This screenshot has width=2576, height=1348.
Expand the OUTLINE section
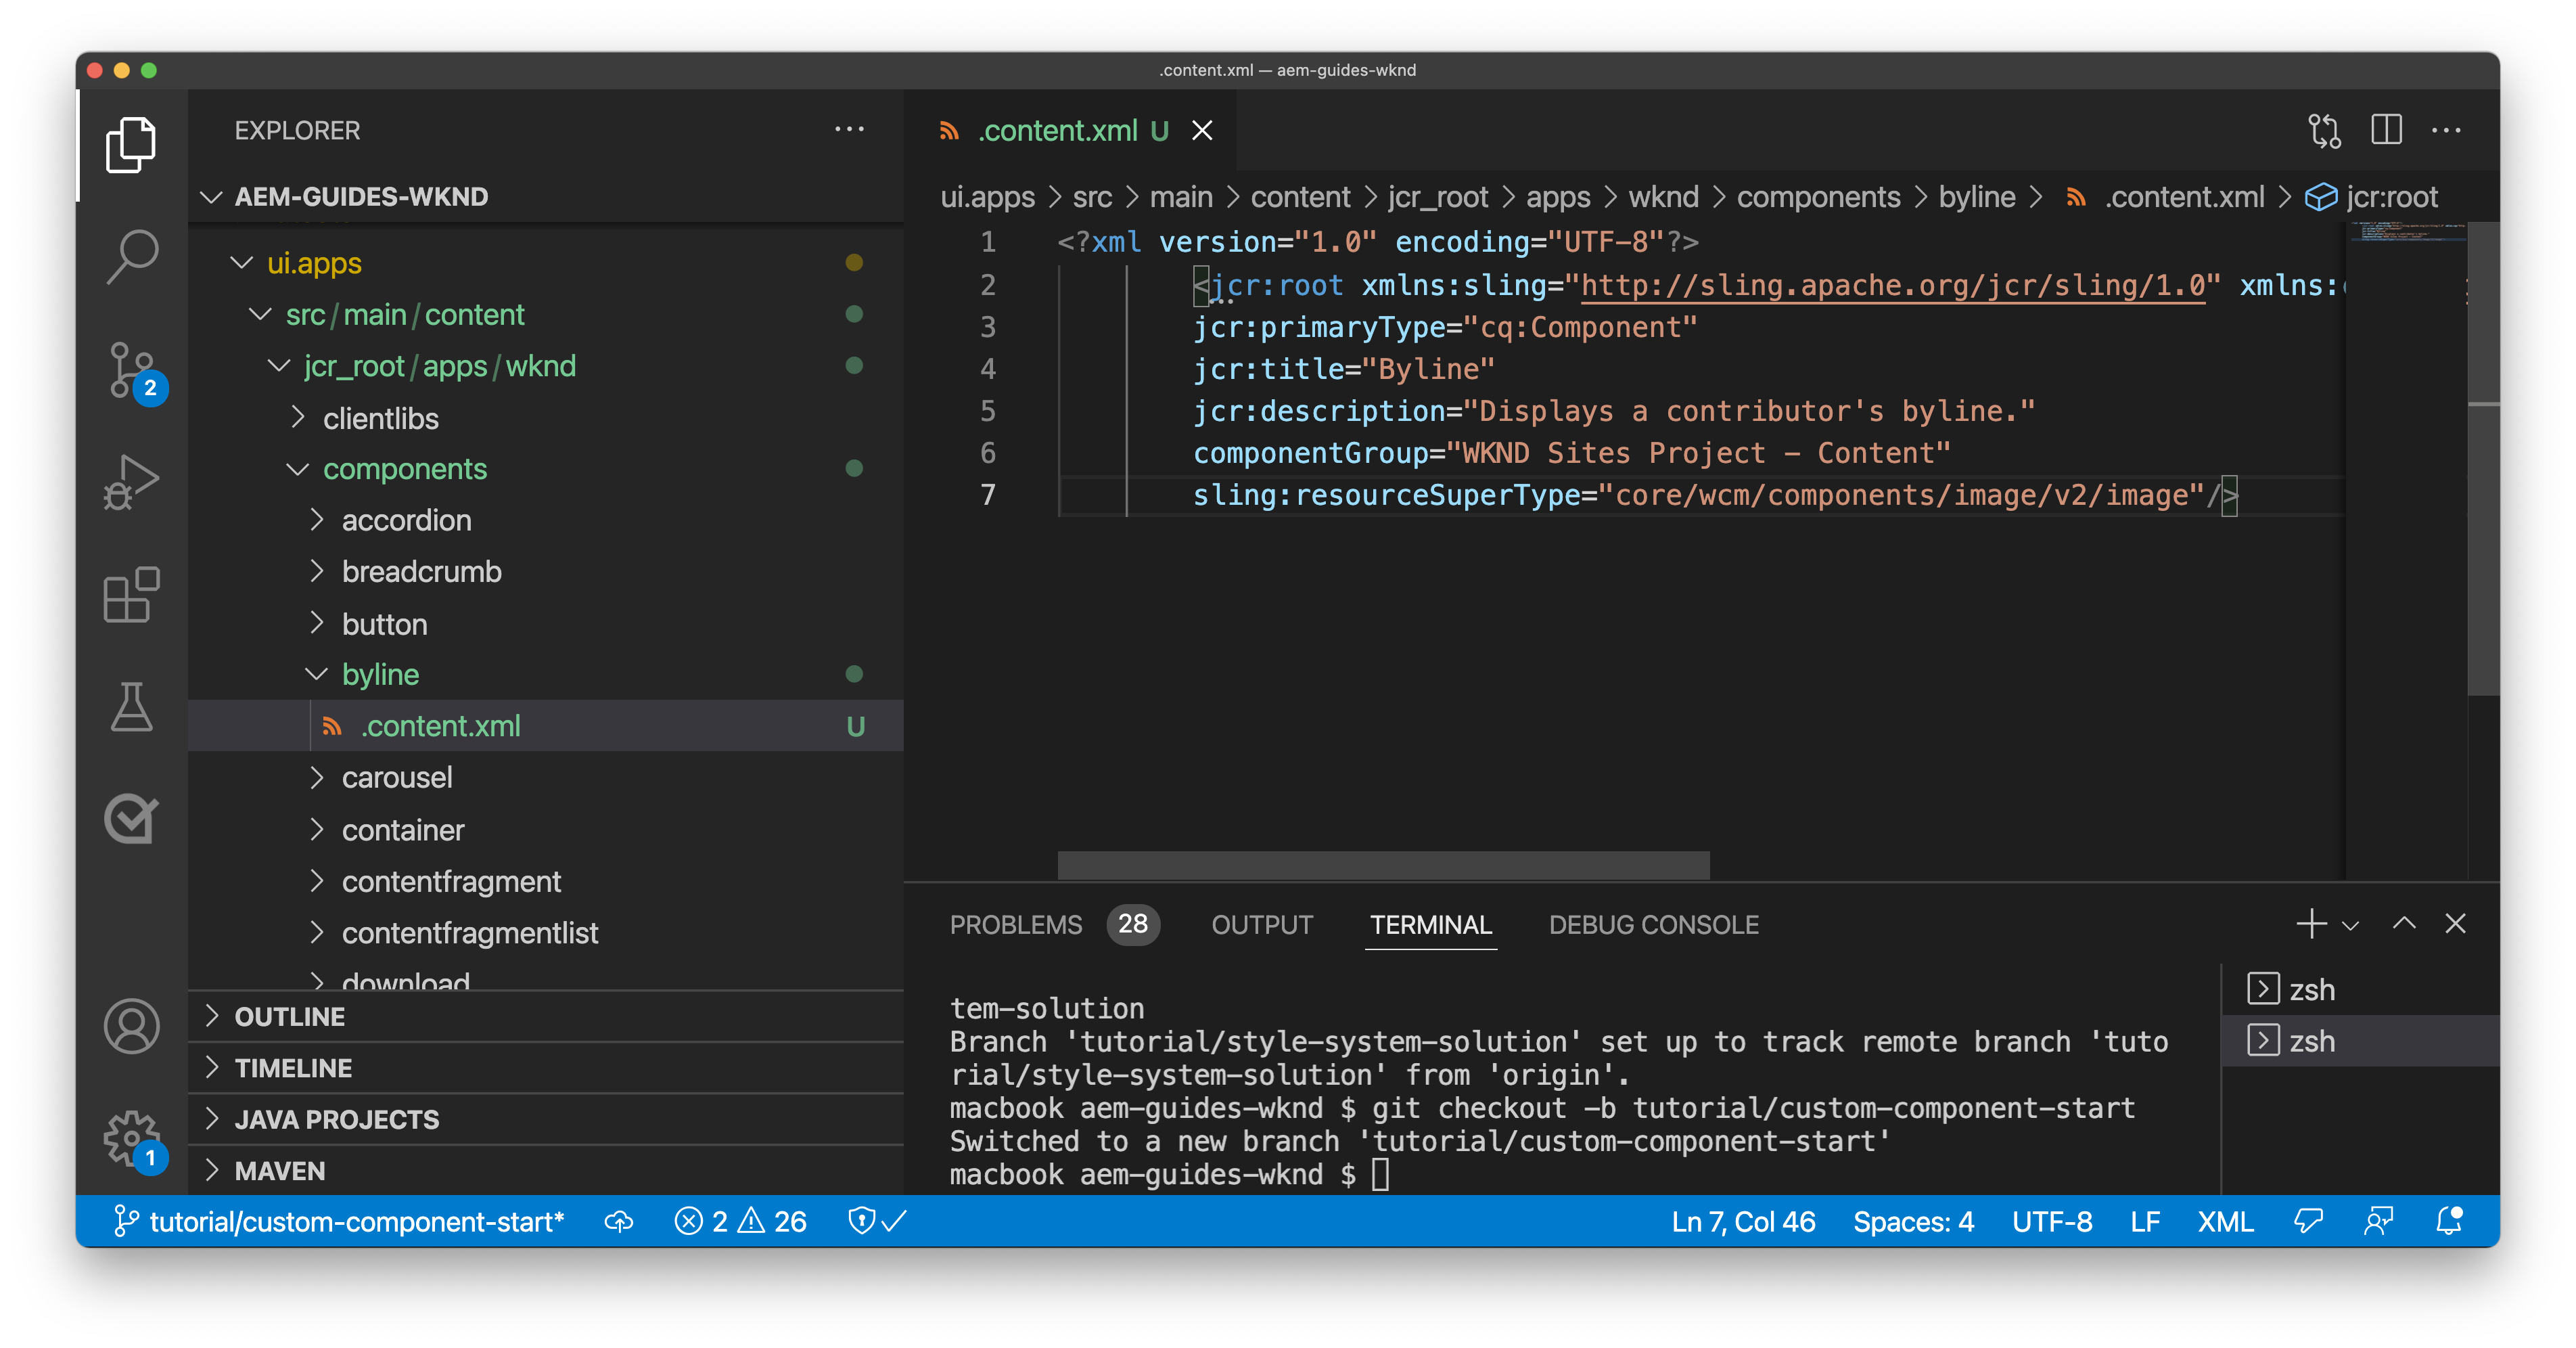(x=290, y=1016)
